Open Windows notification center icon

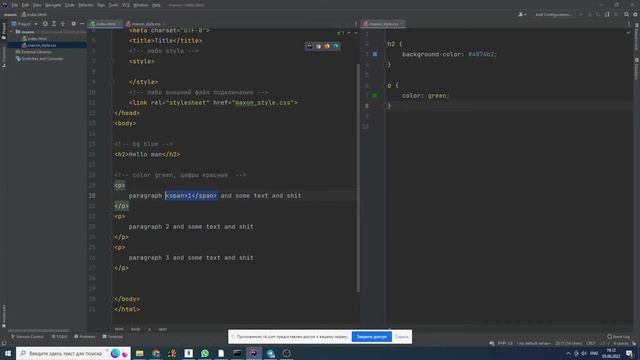point(629,353)
